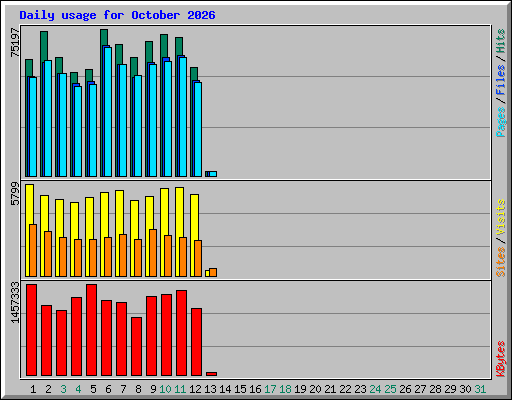
Task: Select the red KBytes bar for day 1
Action: tap(31, 330)
